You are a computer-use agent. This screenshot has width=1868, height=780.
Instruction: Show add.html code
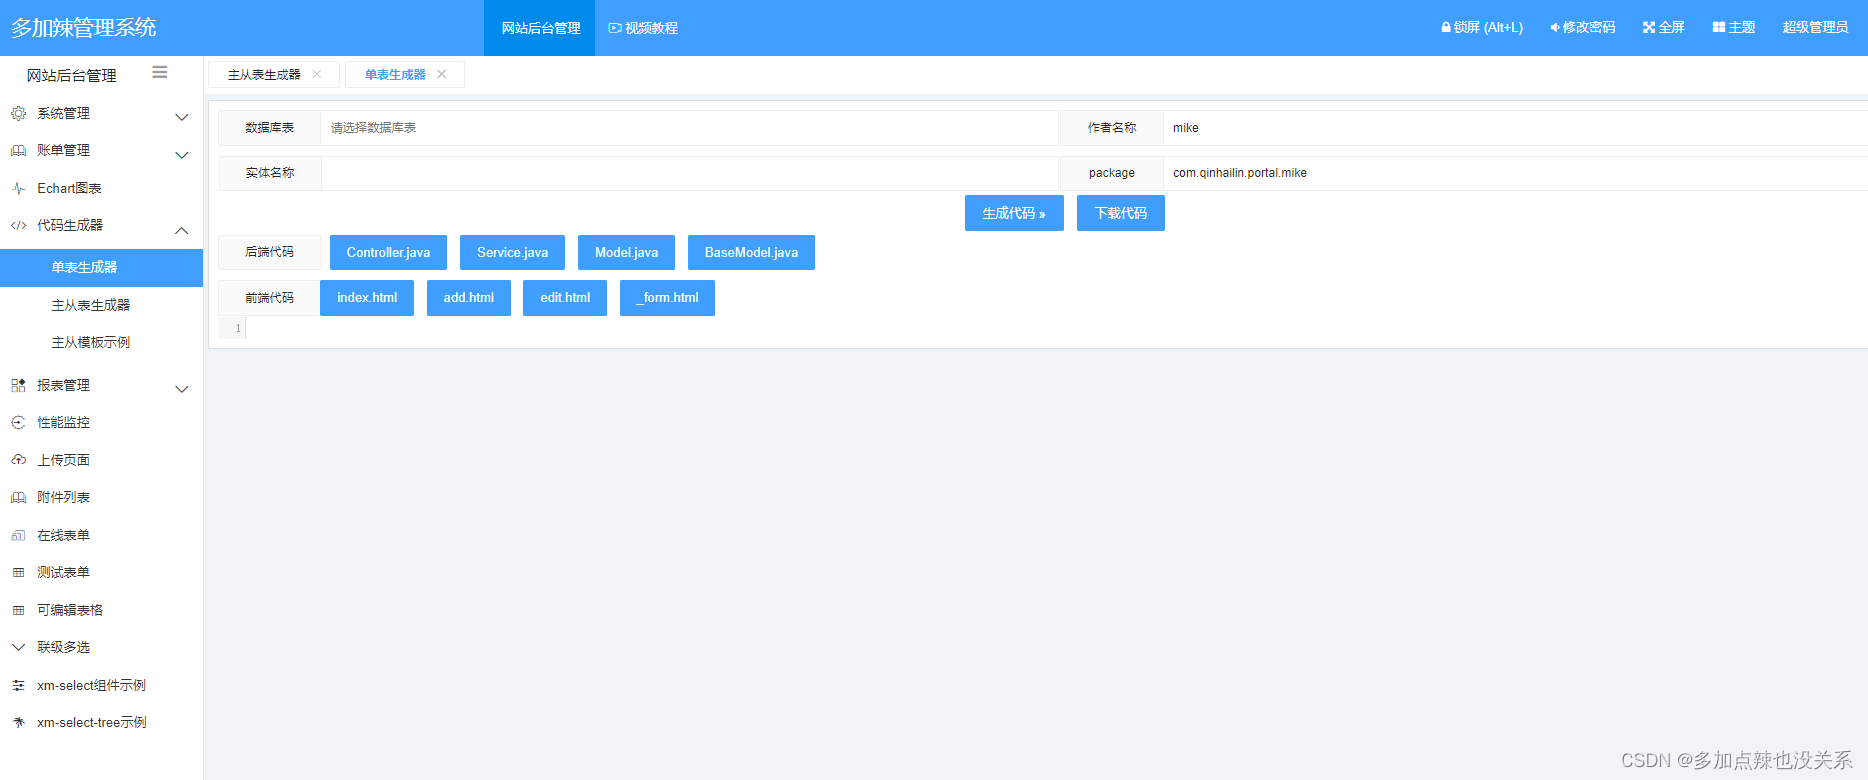[x=469, y=298]
